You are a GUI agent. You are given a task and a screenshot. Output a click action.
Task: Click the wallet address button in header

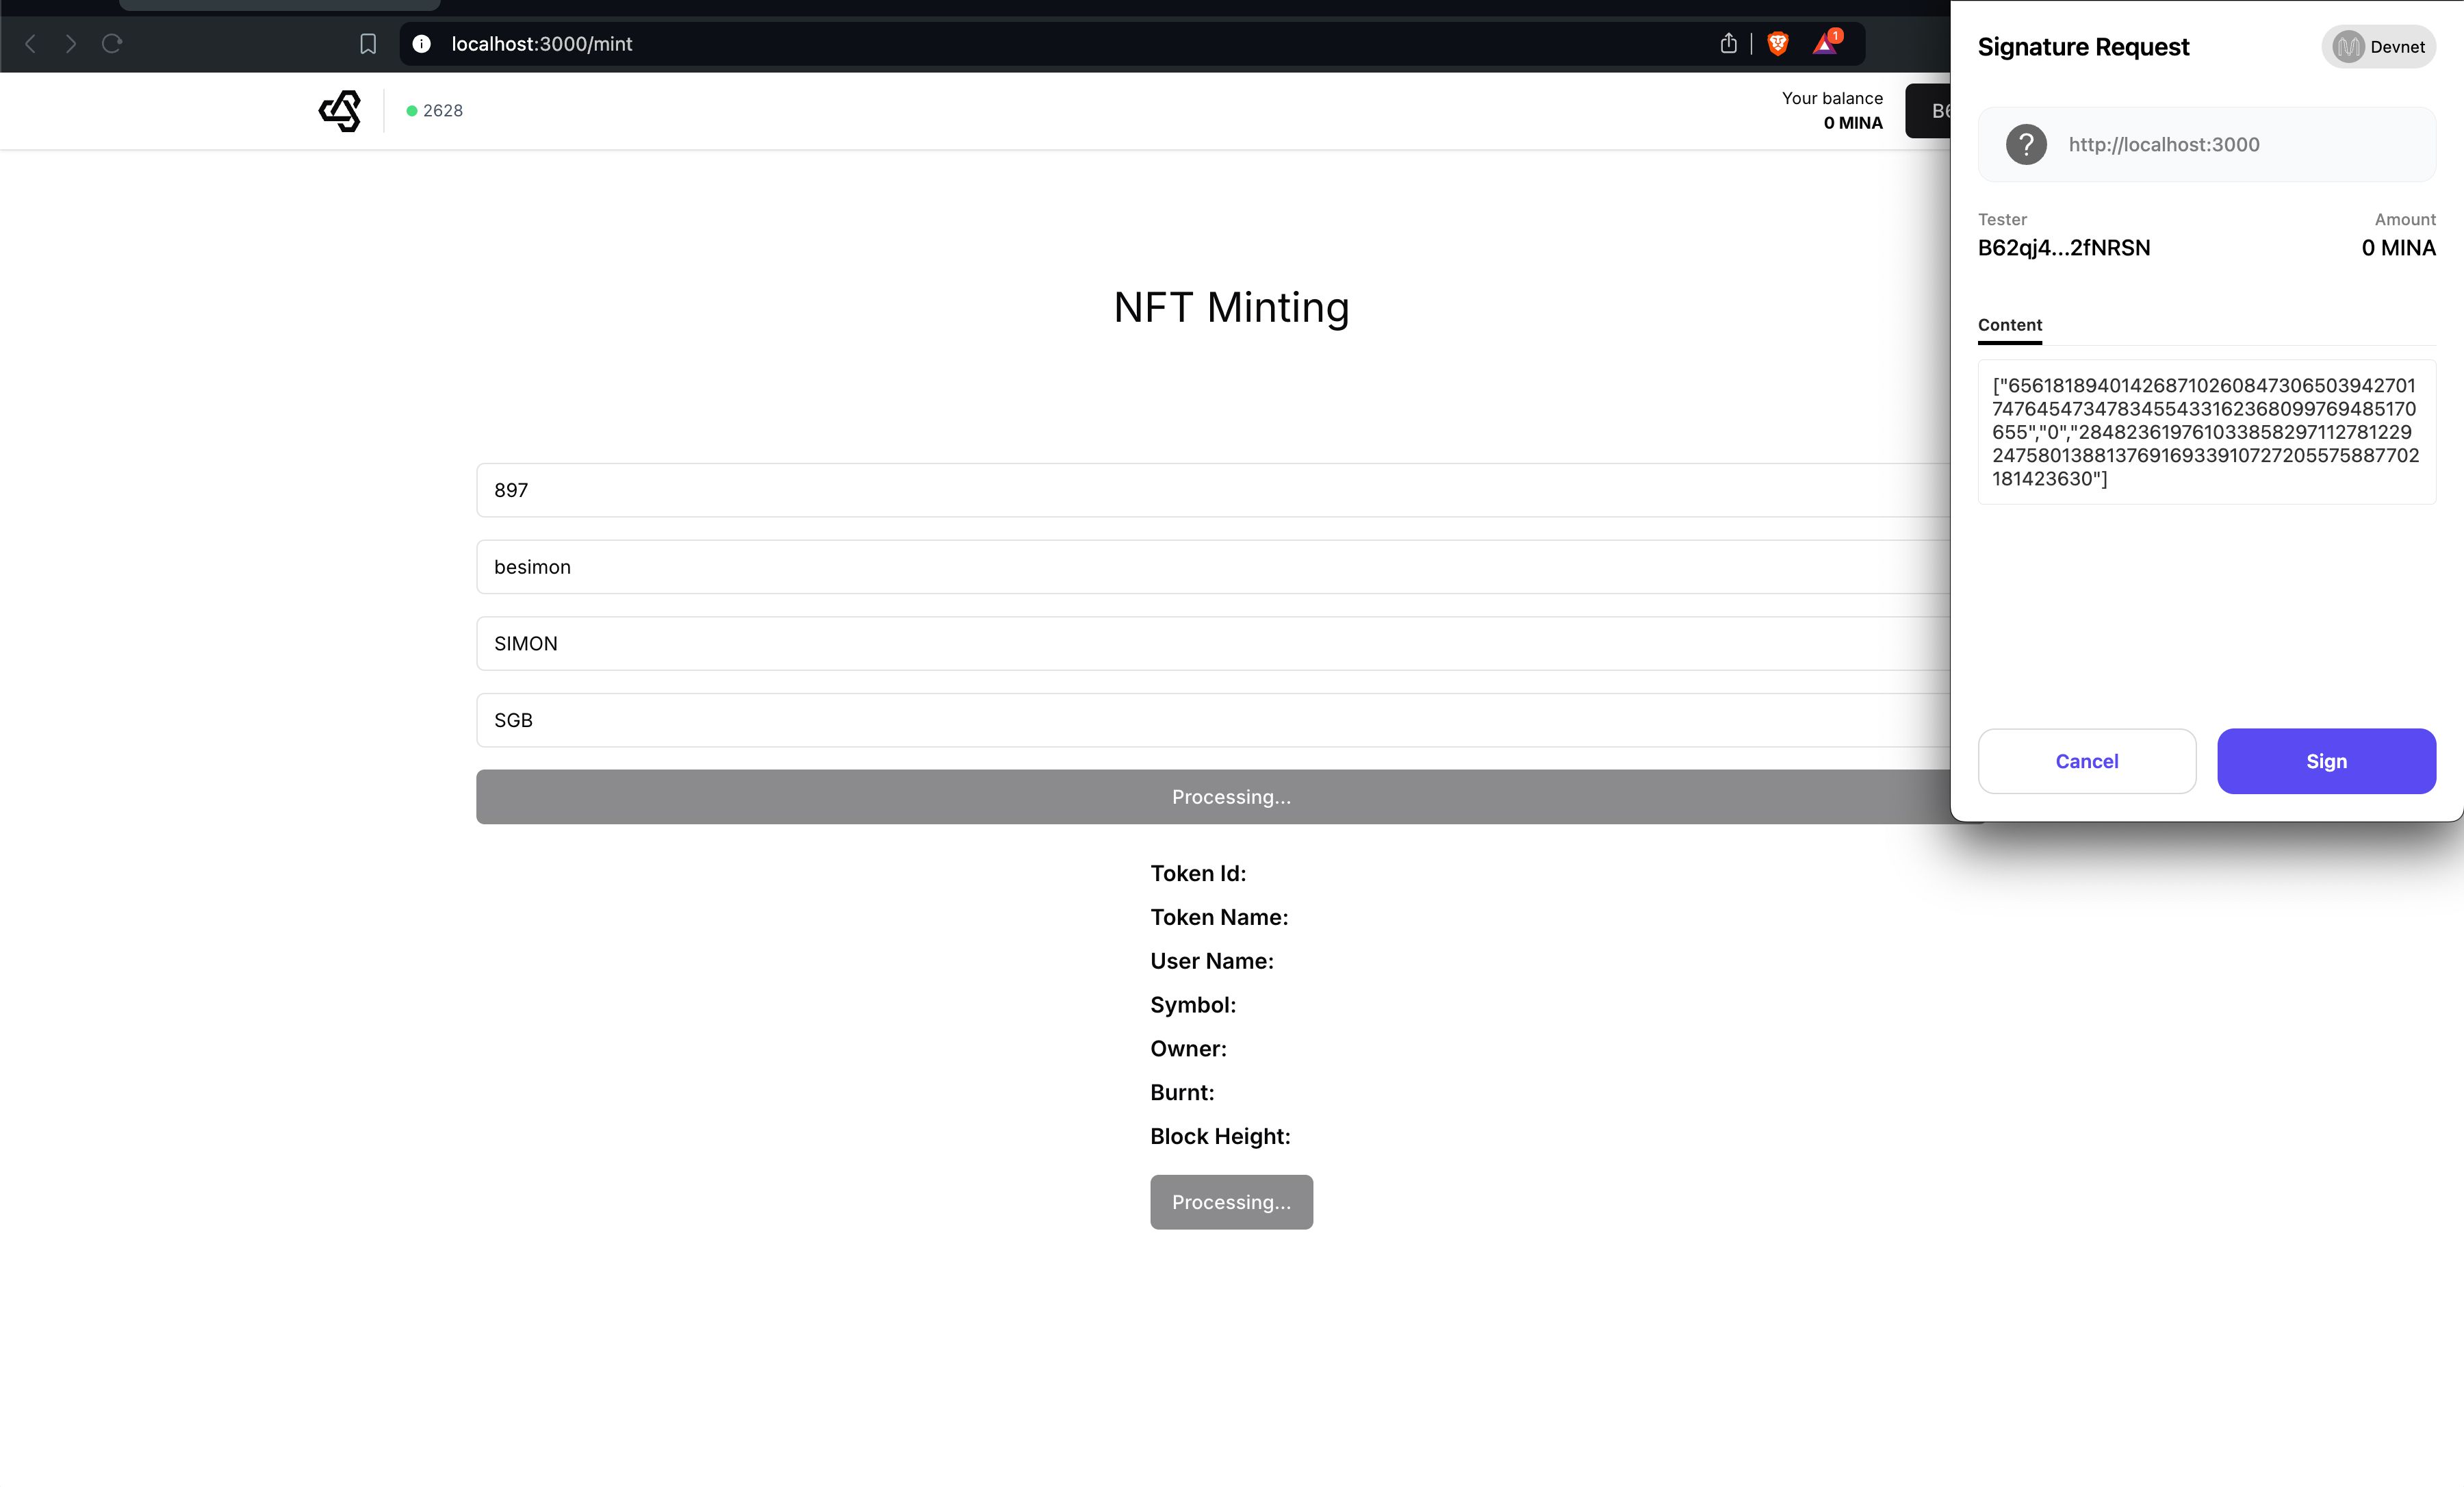(x=1928, y=111)
